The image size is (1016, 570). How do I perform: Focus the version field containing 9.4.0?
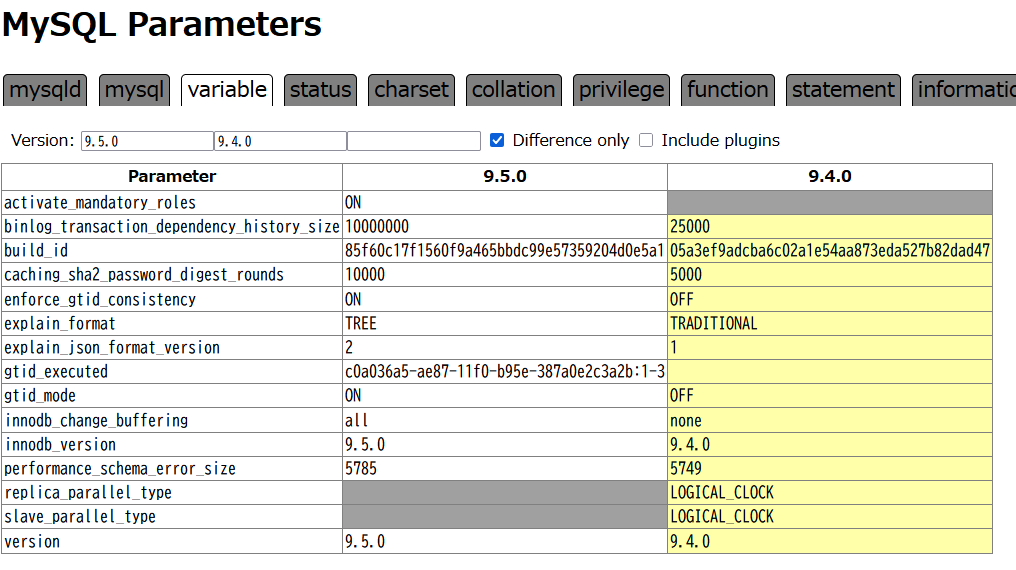pos(281,141)
